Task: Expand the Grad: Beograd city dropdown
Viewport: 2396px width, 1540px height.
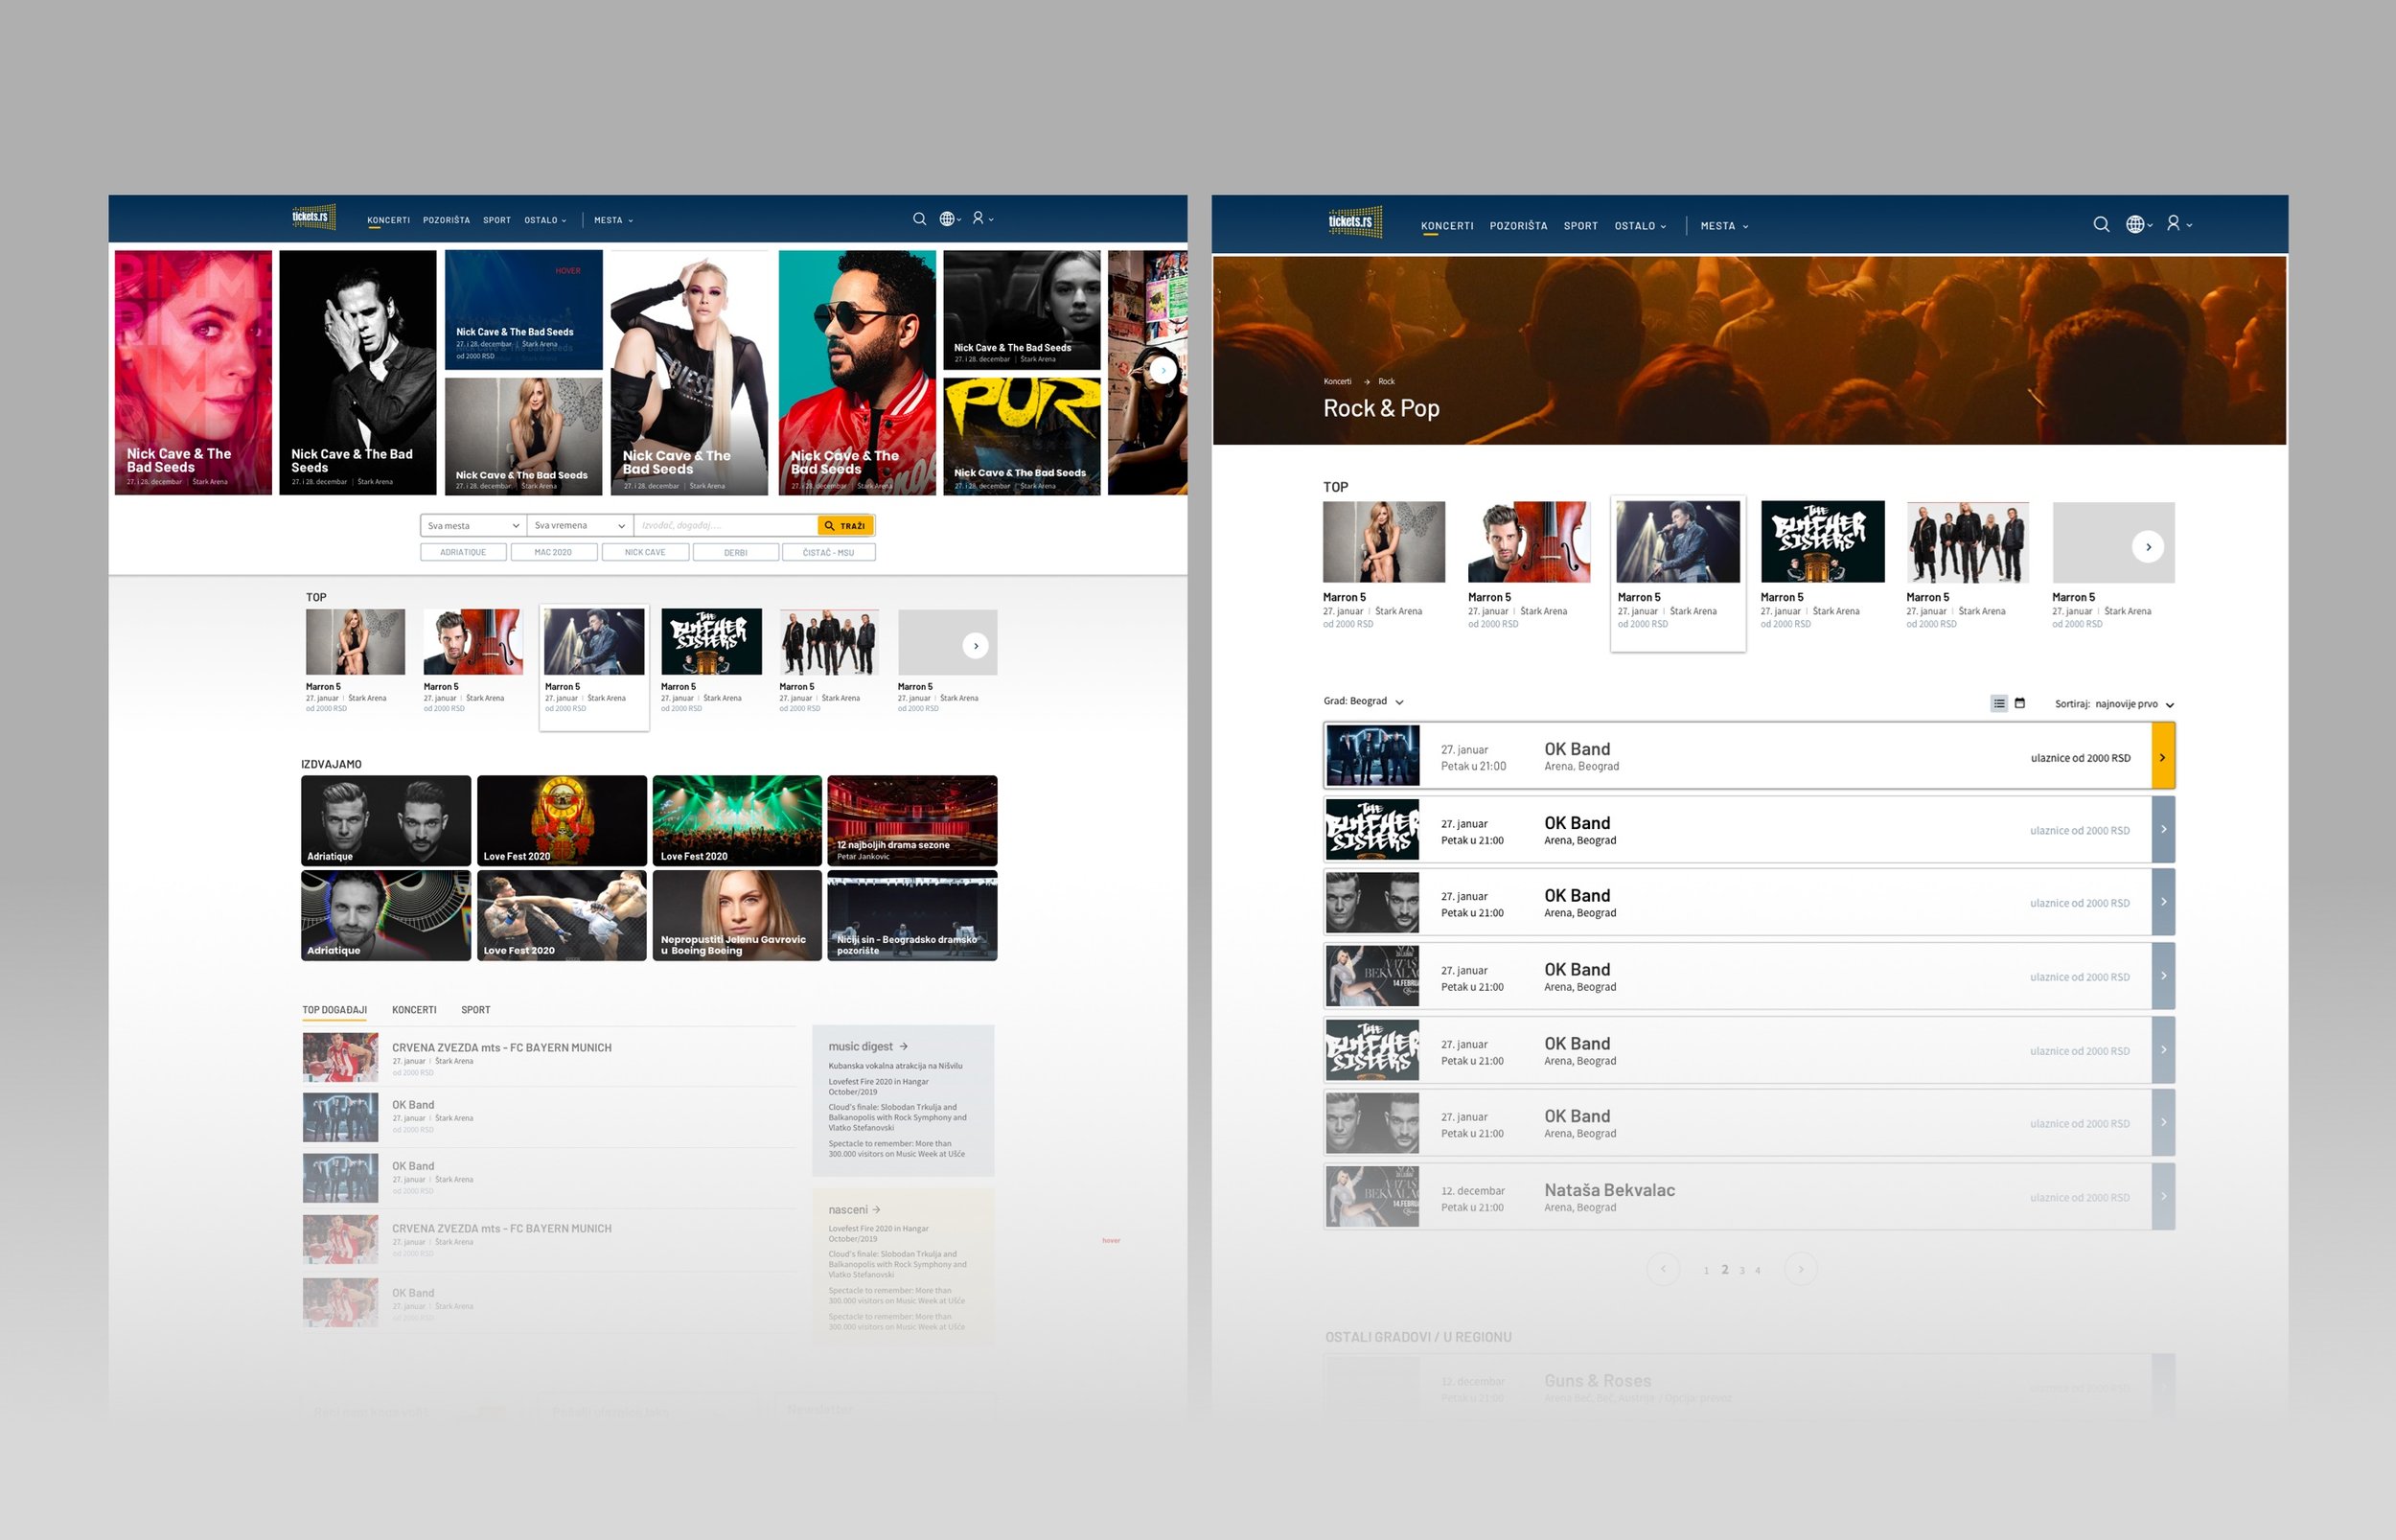Action: [x=1363, y=701]
